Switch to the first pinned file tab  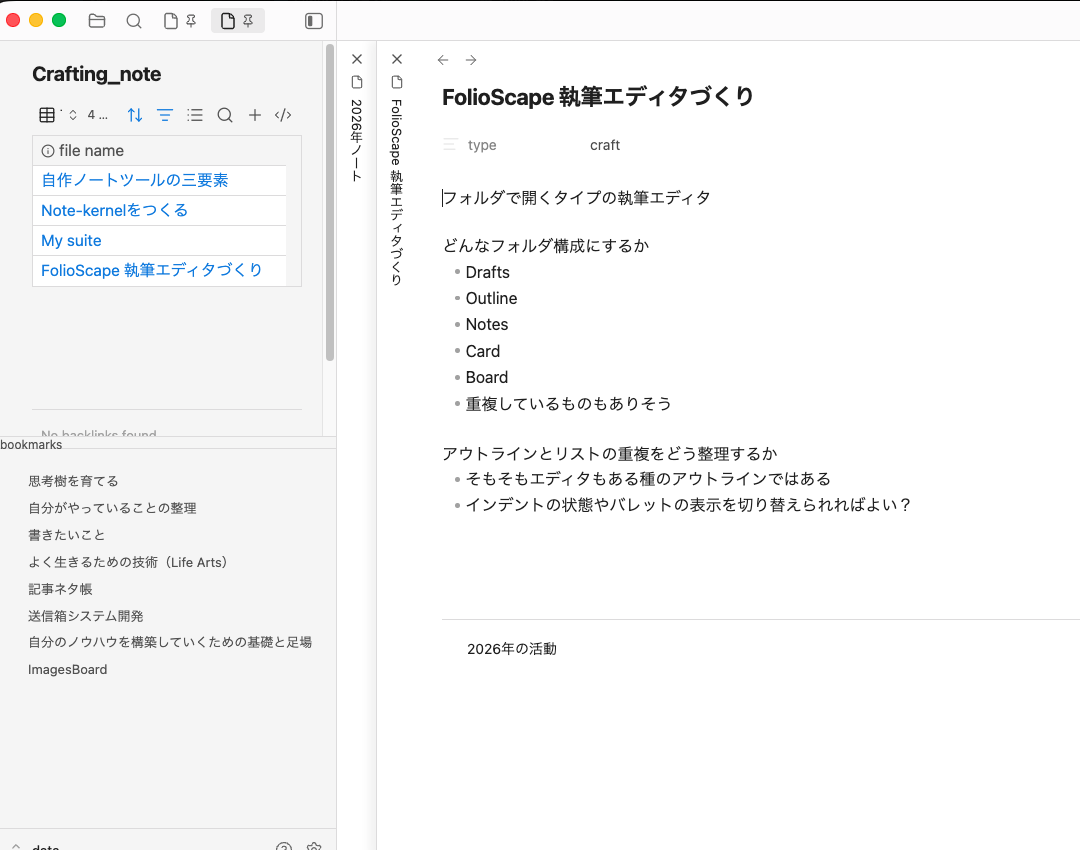pos(180,21)
